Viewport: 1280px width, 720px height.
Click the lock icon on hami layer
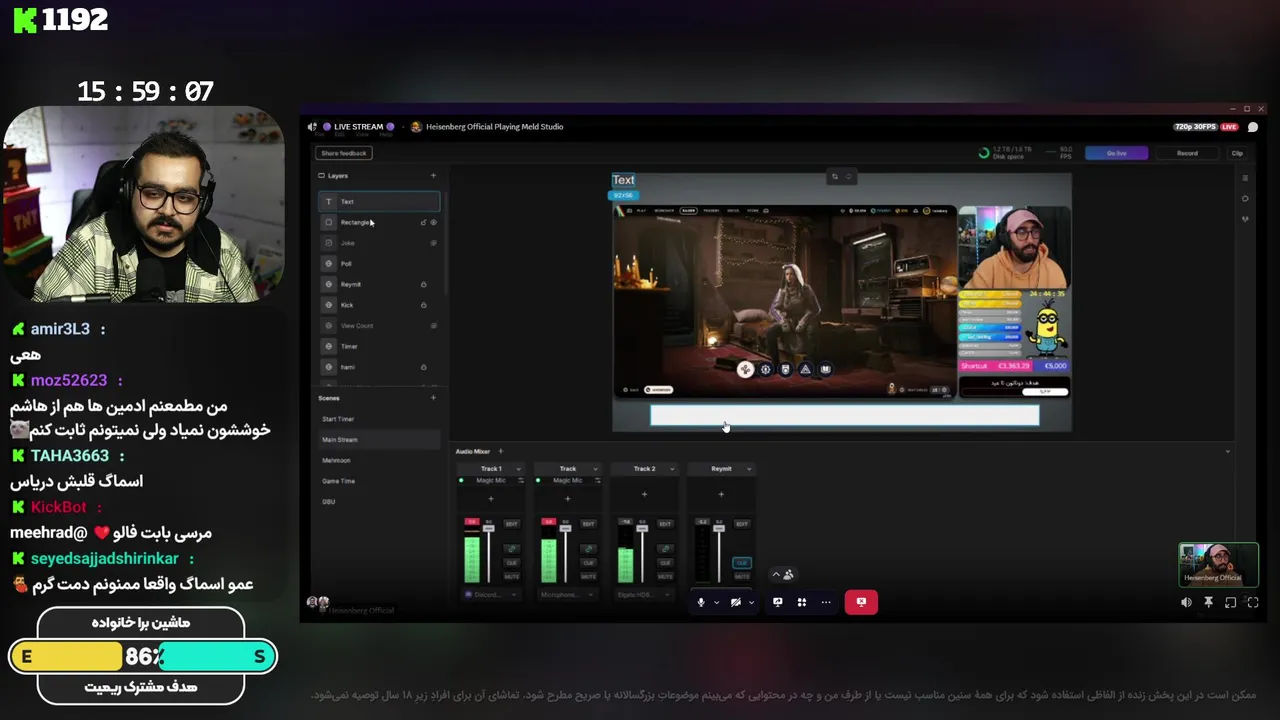pyautogui.click(x=423, y=367)
